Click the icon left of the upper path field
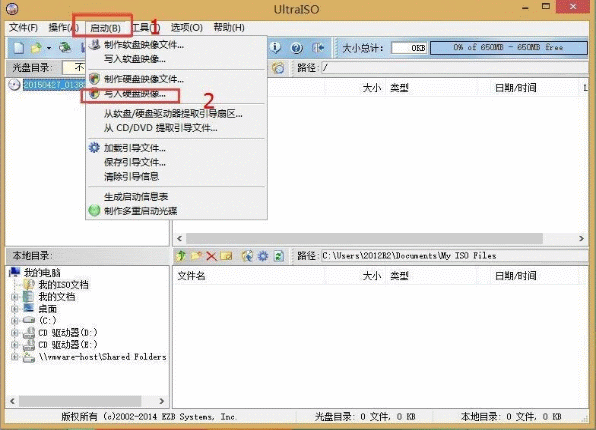The image size is (596, 430). point(278,68)
